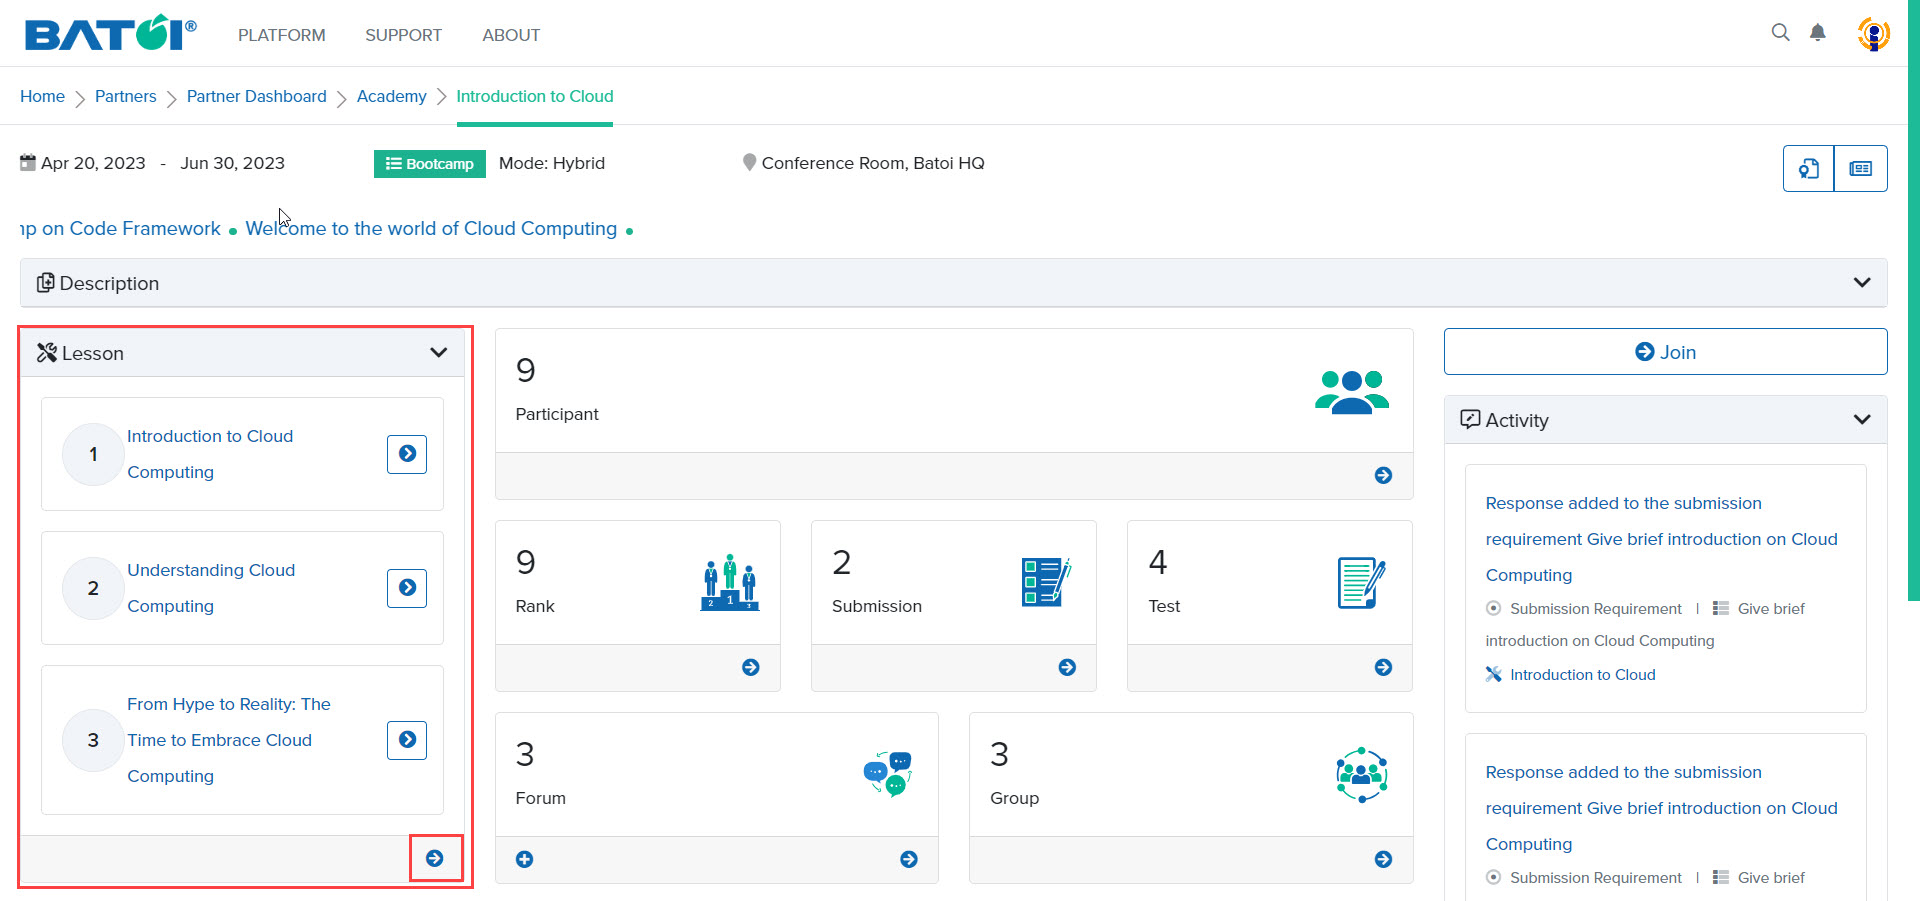Click the Submission card footer arrow
This screenshot has width=1920, height=901.
pyautogui.click(x=1067, y=667)
